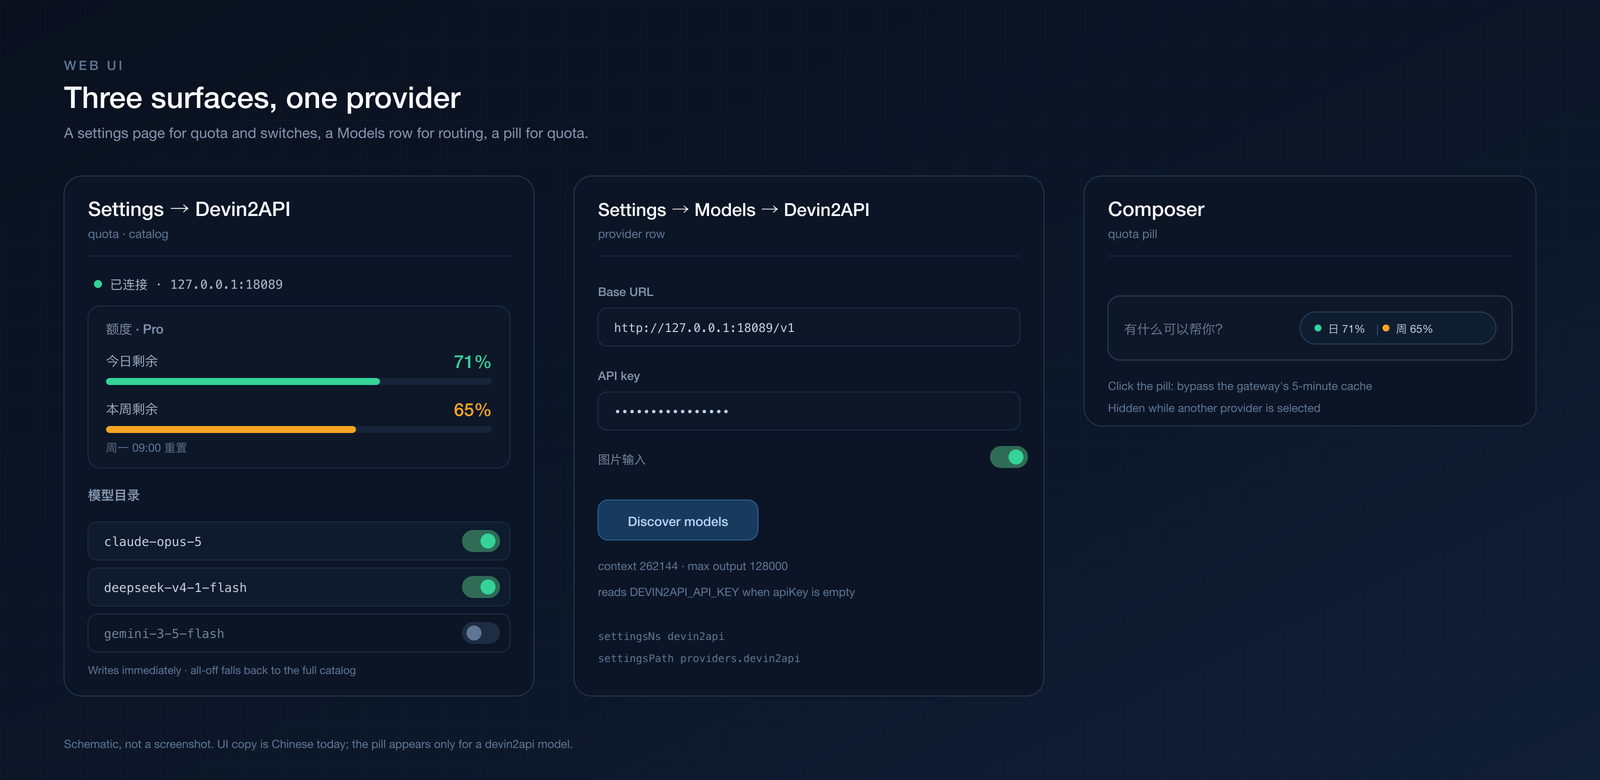Screen dimensions: 1600x780
Task: Click the context 262144 max output line
Action: tap(693, 566)
